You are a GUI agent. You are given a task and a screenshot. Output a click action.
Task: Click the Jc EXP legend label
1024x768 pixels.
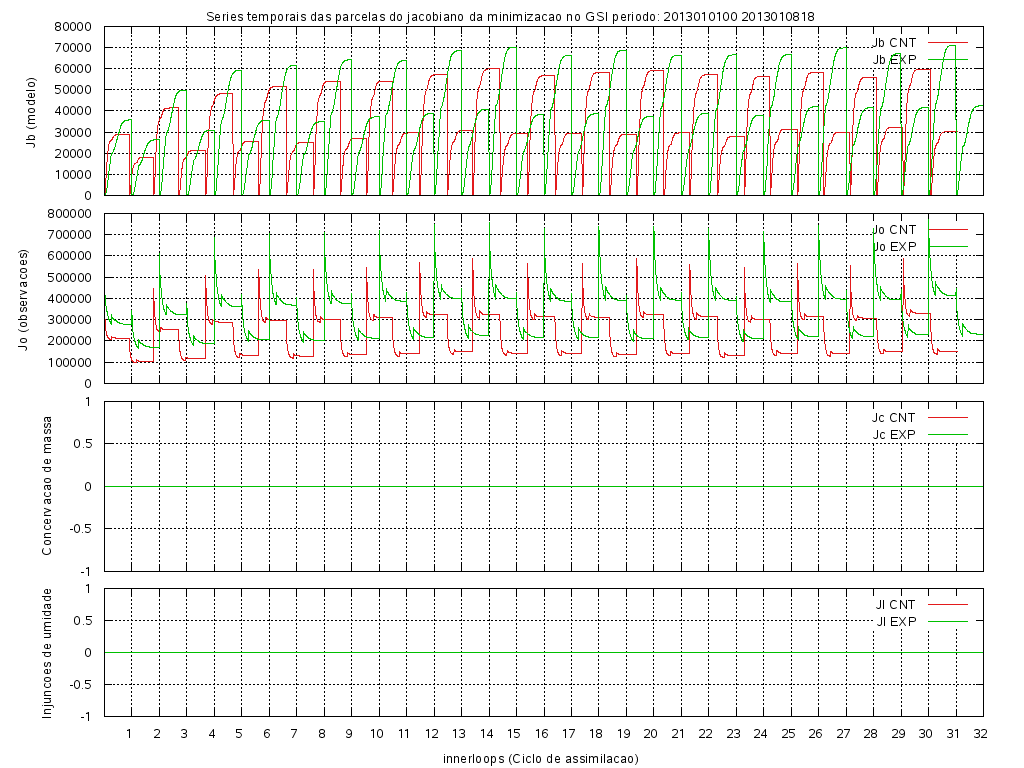pyautogui.click(x=894, y=434)
